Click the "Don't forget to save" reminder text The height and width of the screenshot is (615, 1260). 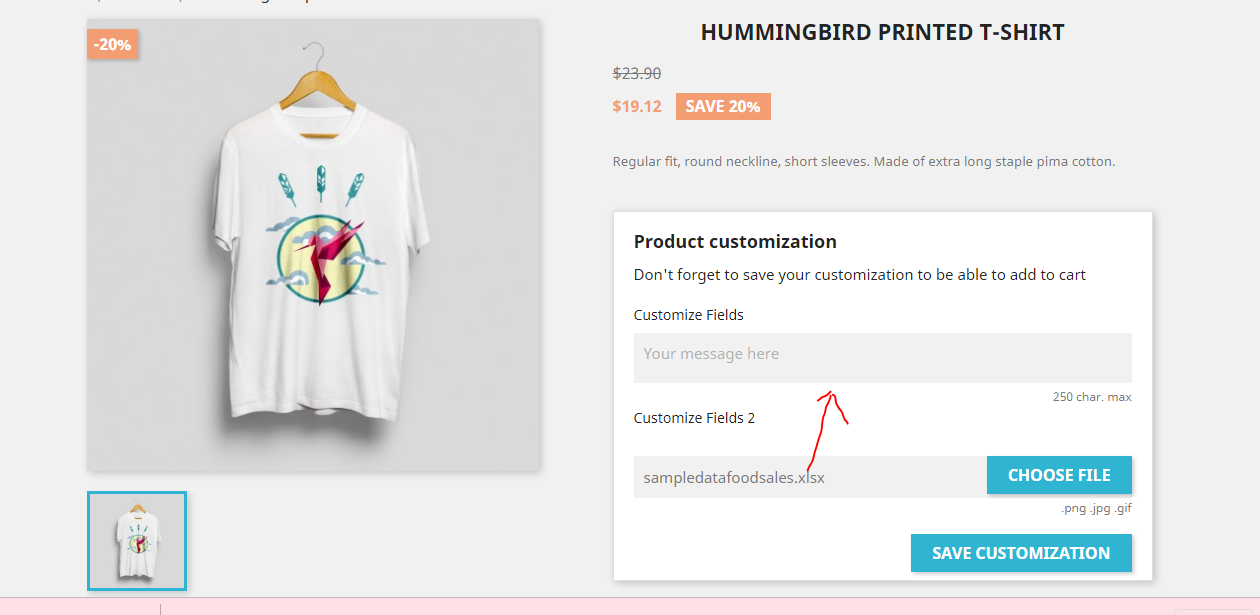(x=859, y=274)
